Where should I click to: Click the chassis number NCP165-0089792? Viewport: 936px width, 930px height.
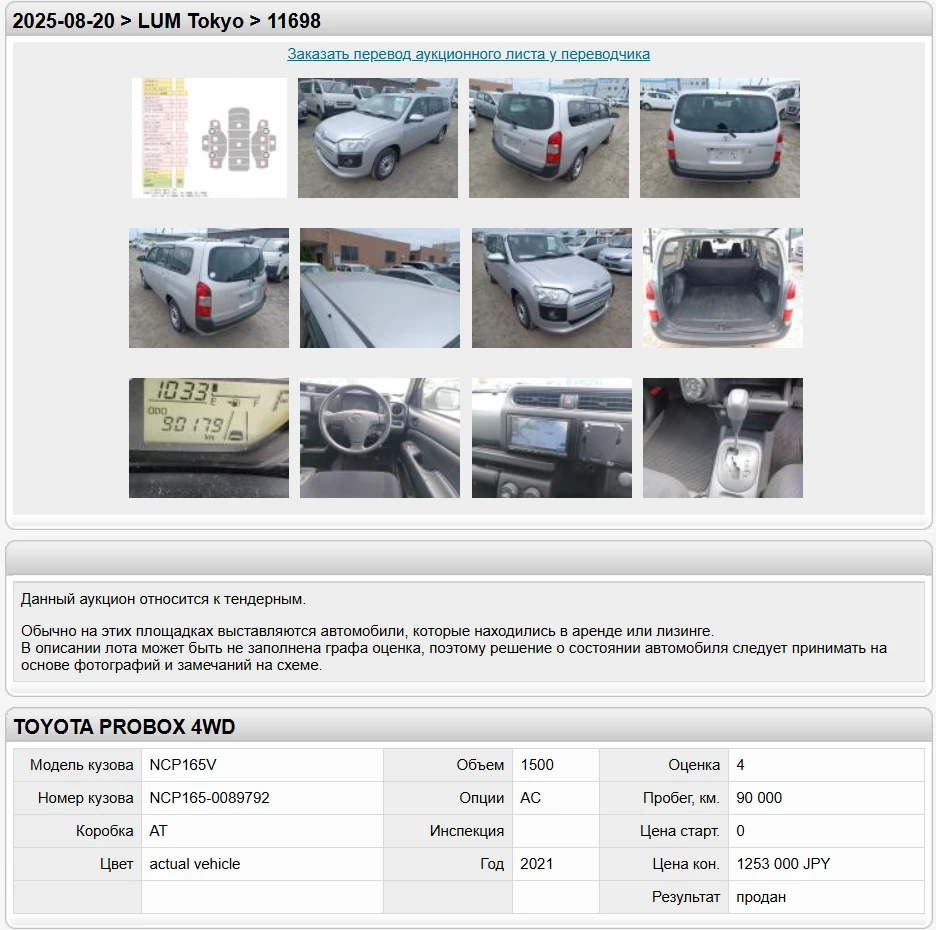point(209,798)
